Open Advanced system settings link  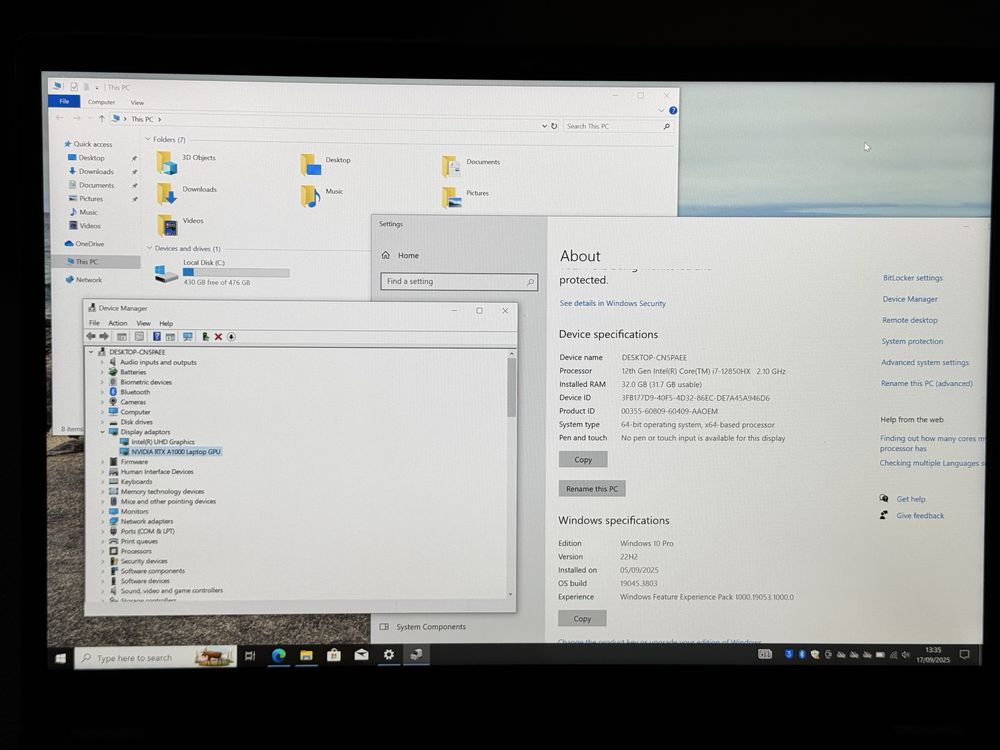coord(925,362)
